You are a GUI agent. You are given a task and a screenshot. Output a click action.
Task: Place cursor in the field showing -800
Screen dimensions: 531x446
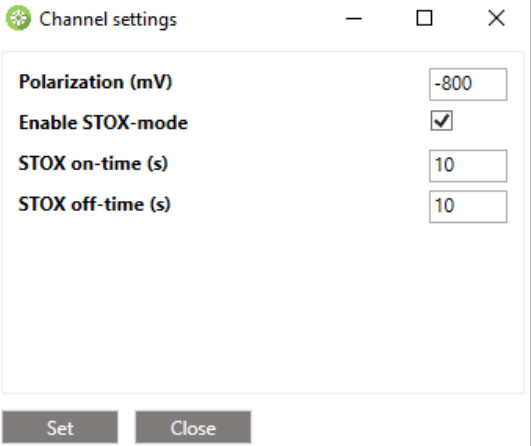[468, 84]
